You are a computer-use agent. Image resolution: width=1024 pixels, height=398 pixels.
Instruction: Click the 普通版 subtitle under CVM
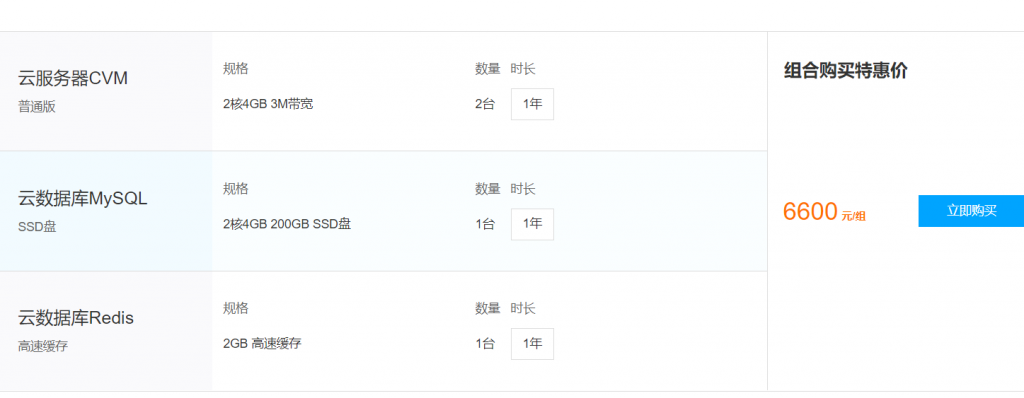37,107
